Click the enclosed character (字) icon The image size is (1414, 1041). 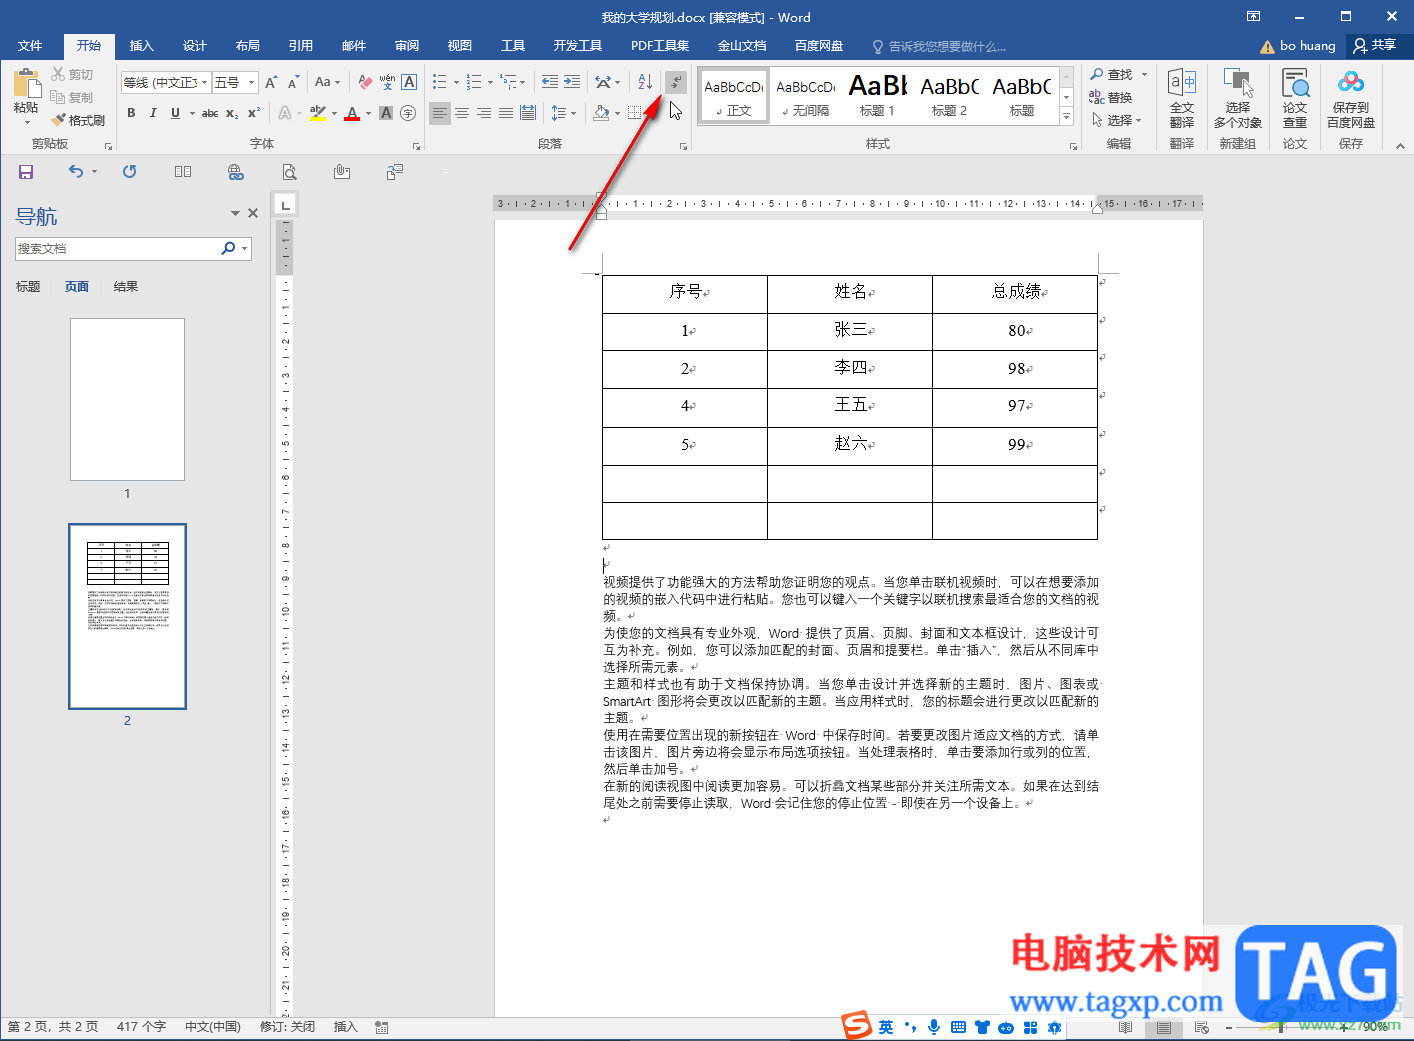point(408,114)
